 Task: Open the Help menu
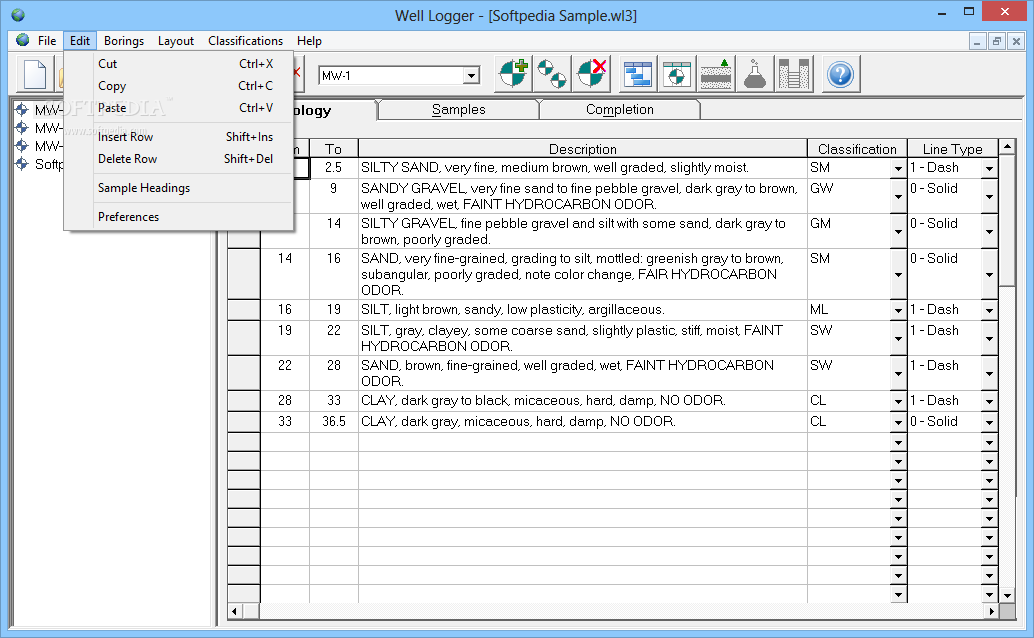309,40
